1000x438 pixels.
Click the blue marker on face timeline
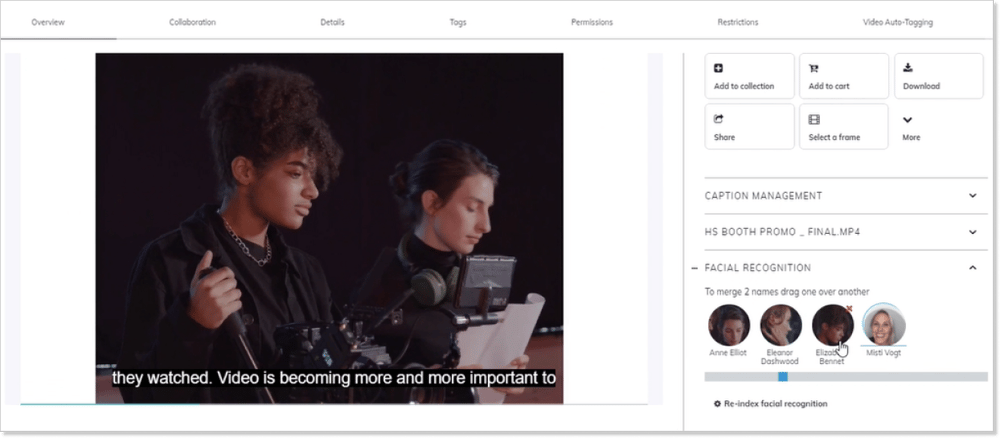click(783, 377)
